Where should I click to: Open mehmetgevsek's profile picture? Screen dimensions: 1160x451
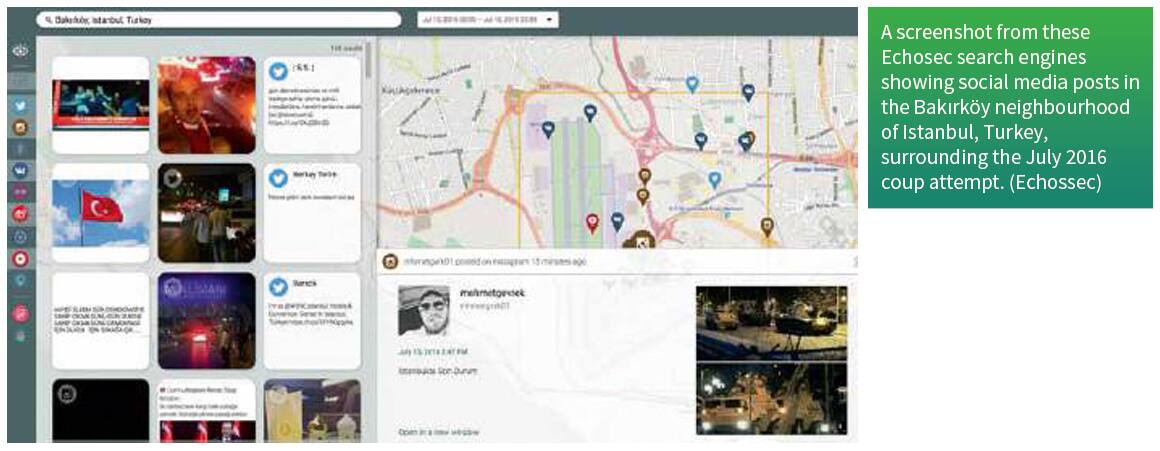(x=424, y=311)
